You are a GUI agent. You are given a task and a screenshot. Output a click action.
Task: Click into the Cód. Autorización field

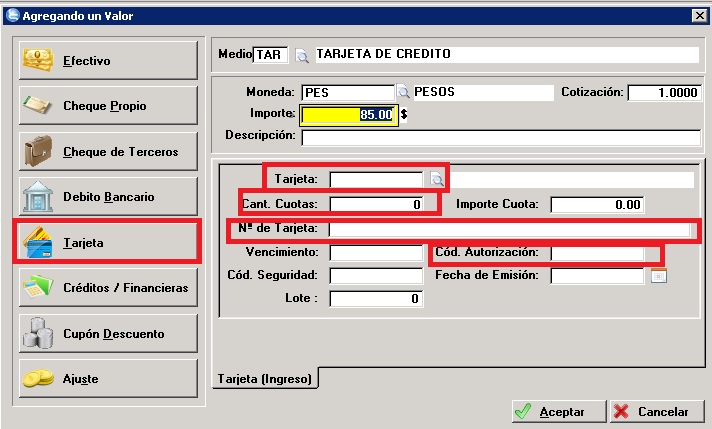click(596, 253)
